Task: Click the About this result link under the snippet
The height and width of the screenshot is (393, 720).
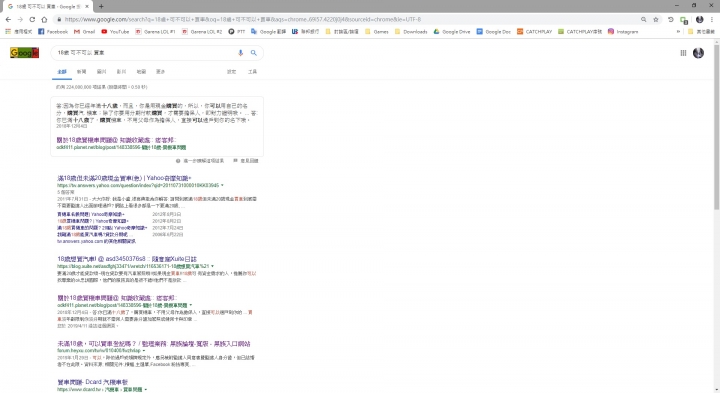Action: click(200, 161)
